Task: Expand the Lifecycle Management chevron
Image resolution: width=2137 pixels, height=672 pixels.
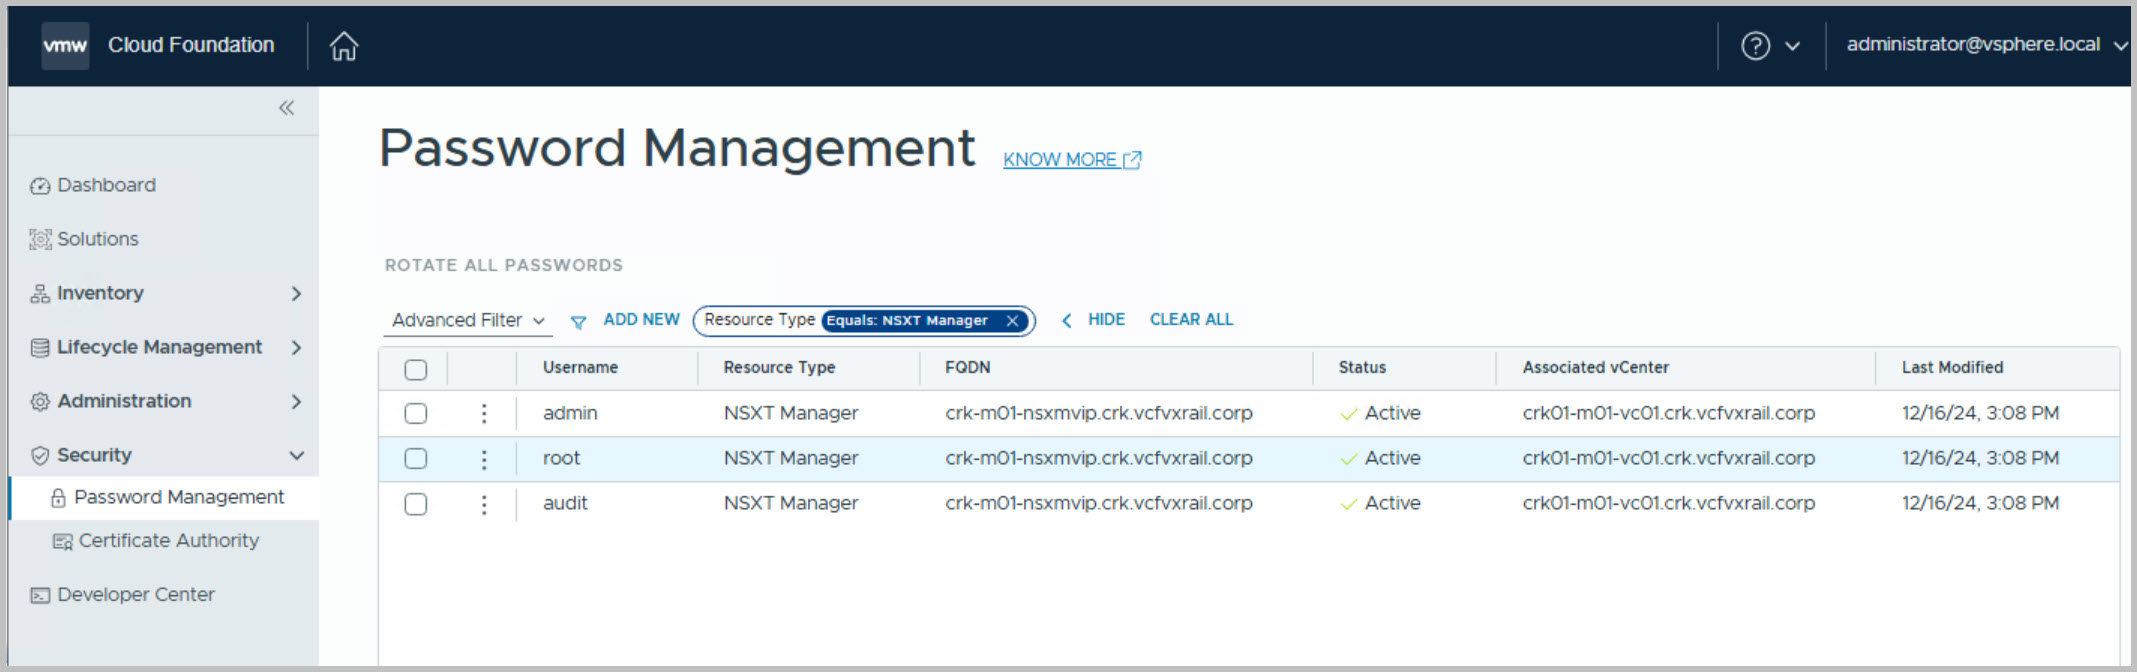Action: [x=296, y=348]
